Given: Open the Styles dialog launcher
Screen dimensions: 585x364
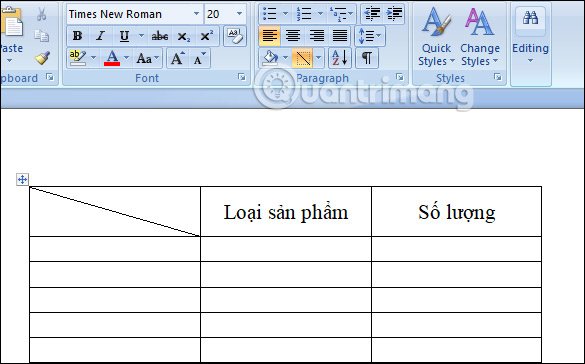Looking at the screenshot, I should pyautogui.click(x=497, y=77).
